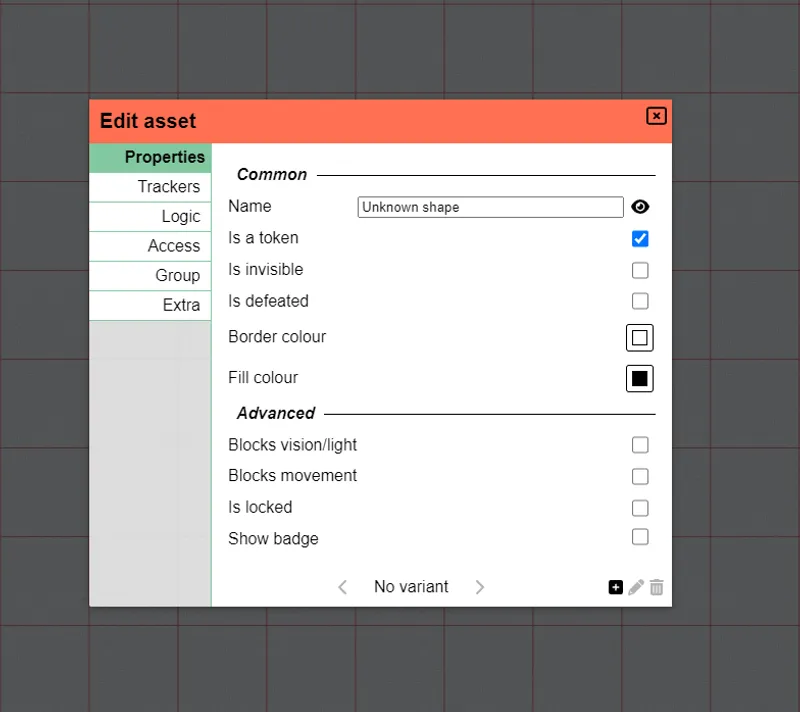Delete the variant using the trash icon
This screenshot has height=712, width=800.
[x=656, y=587]
